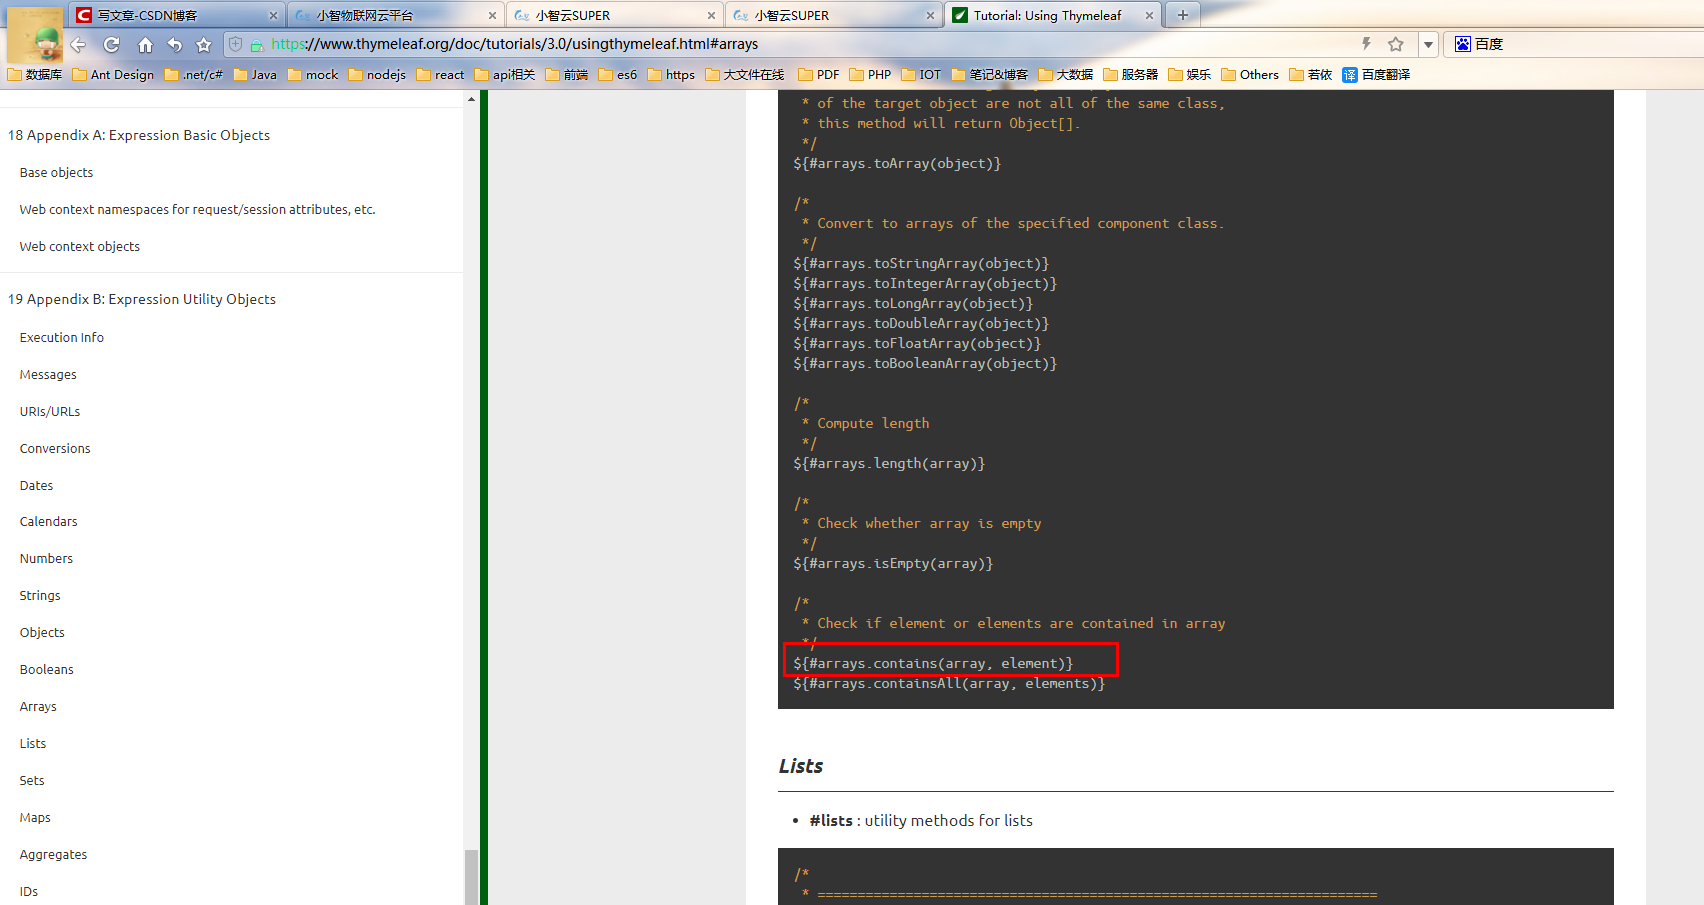Bookmark page with toolbar star icon

[204, 44]
